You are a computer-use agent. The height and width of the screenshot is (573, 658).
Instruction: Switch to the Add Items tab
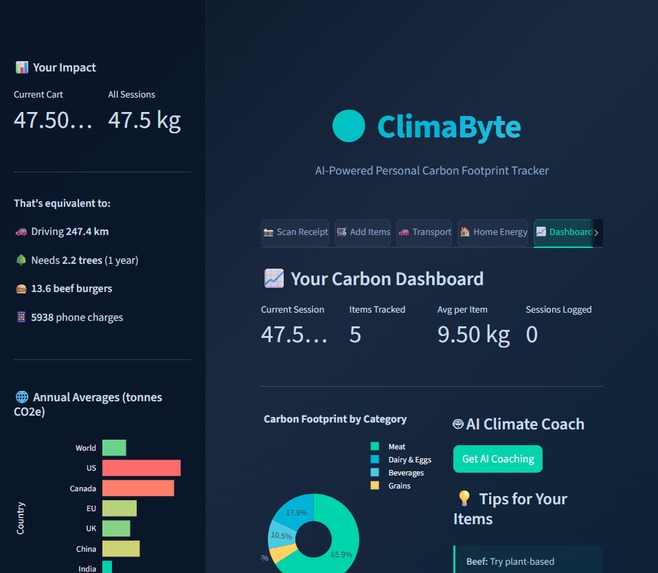pyautogui.click(x=363, y=232)
